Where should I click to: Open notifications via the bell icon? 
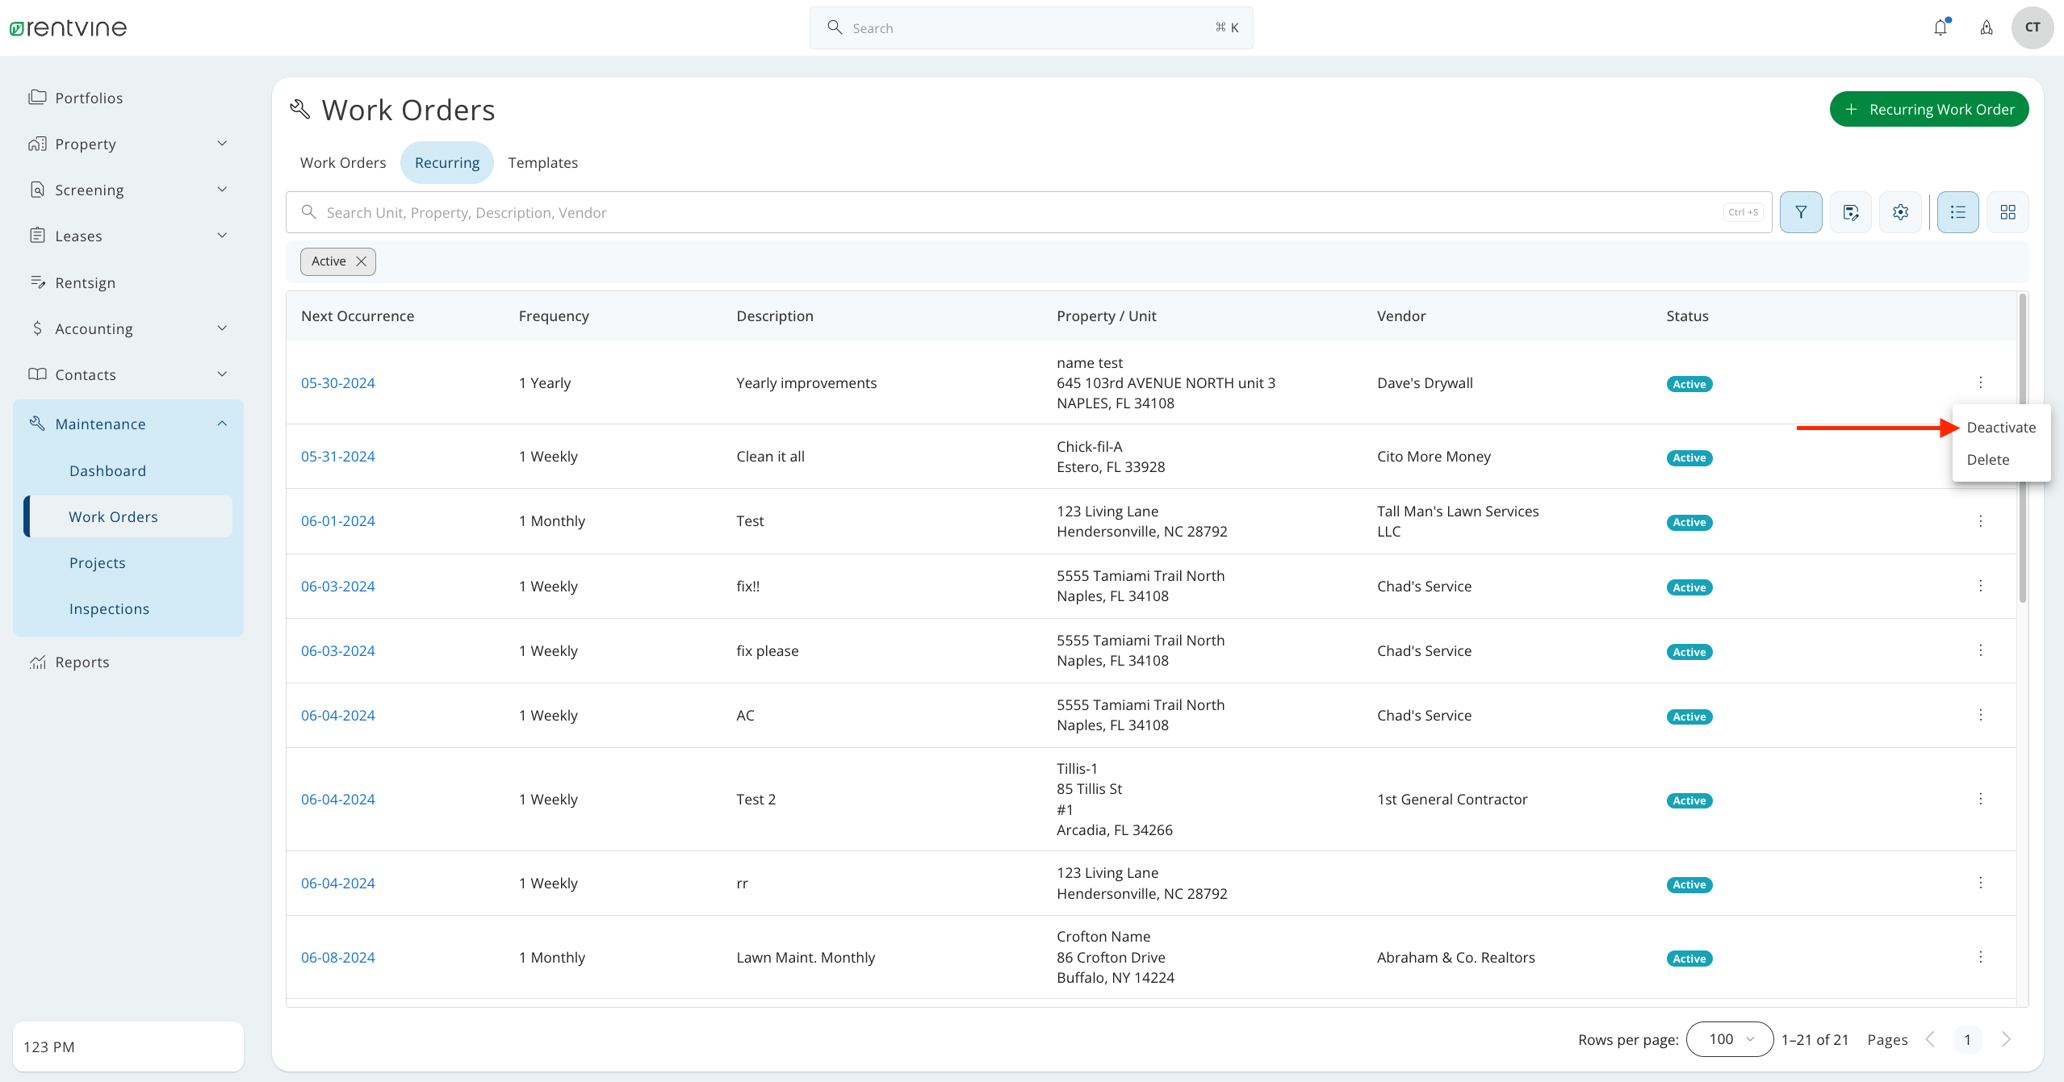1941,27
